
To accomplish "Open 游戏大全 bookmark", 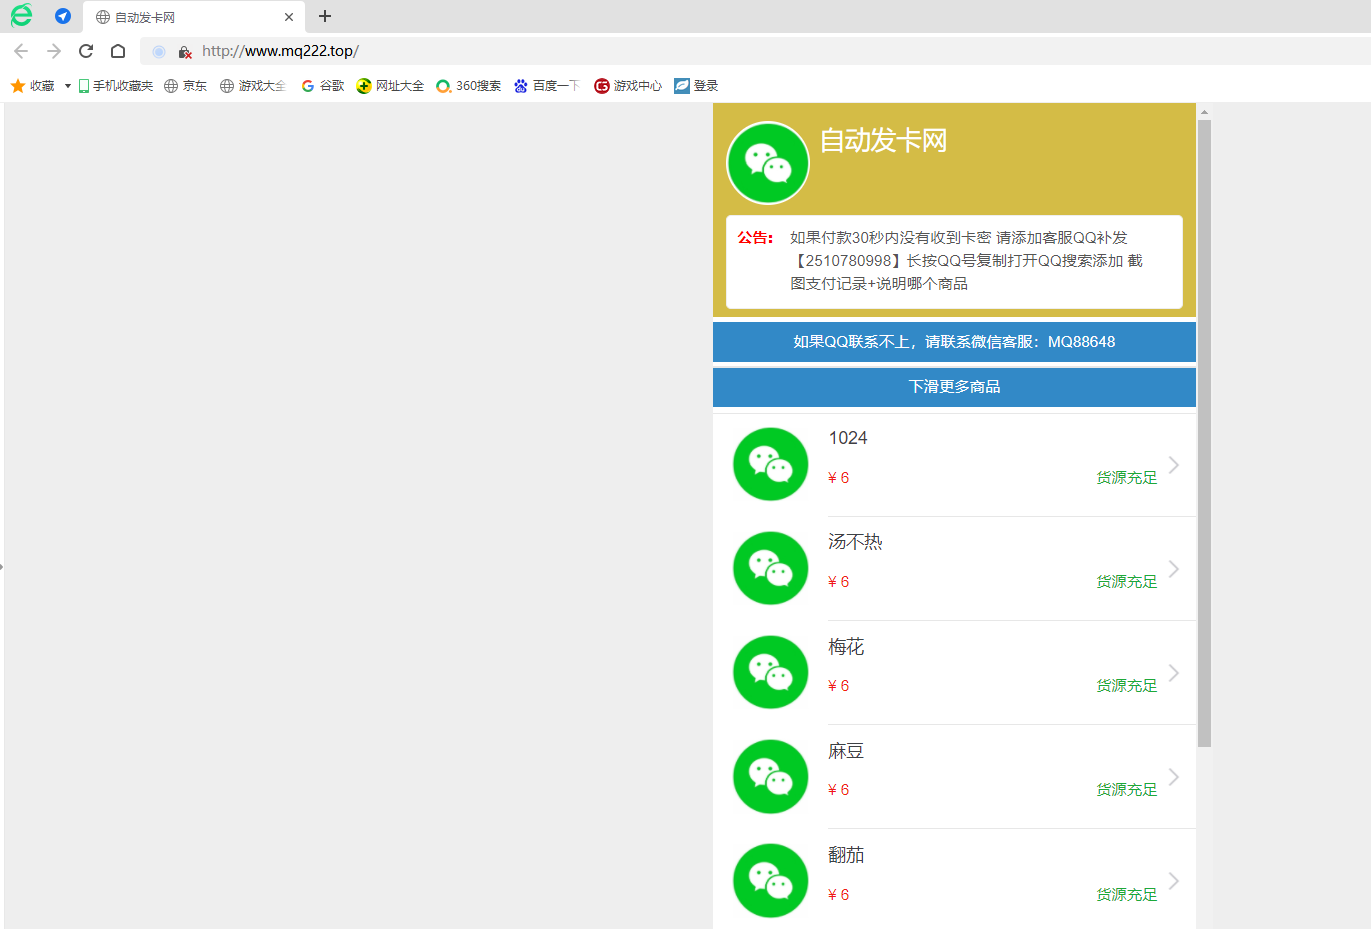I will point(253,86).
